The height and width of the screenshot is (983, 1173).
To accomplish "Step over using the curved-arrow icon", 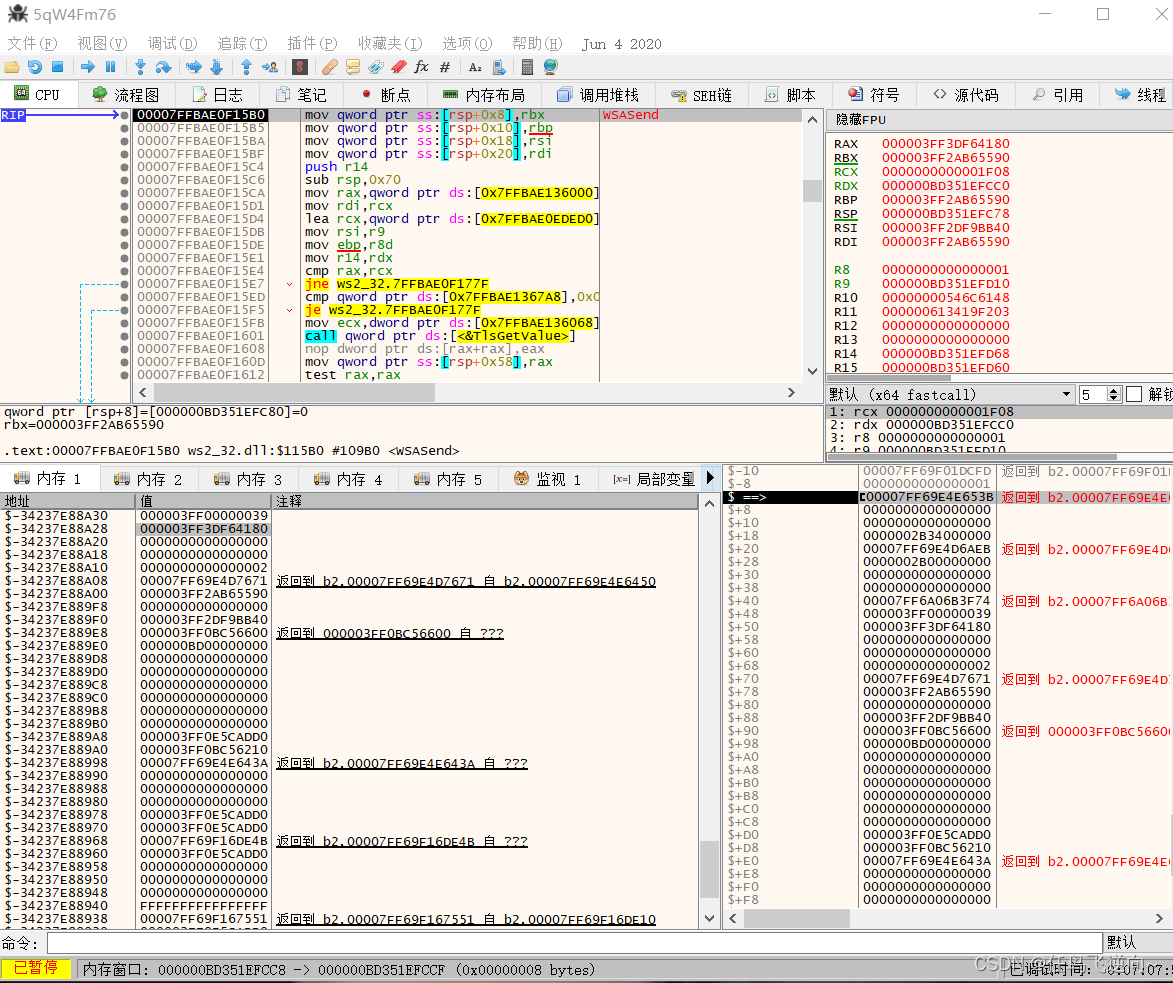I will (x=163, y=67).
